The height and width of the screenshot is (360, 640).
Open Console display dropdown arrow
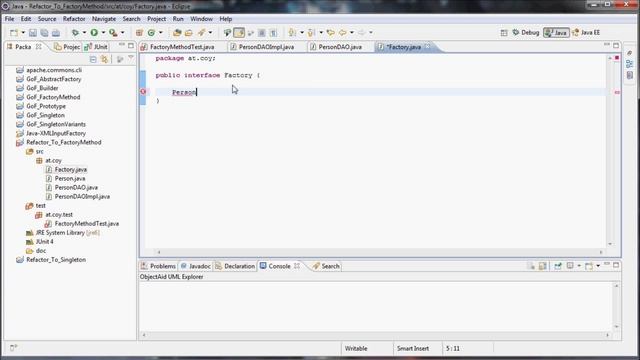579,266
